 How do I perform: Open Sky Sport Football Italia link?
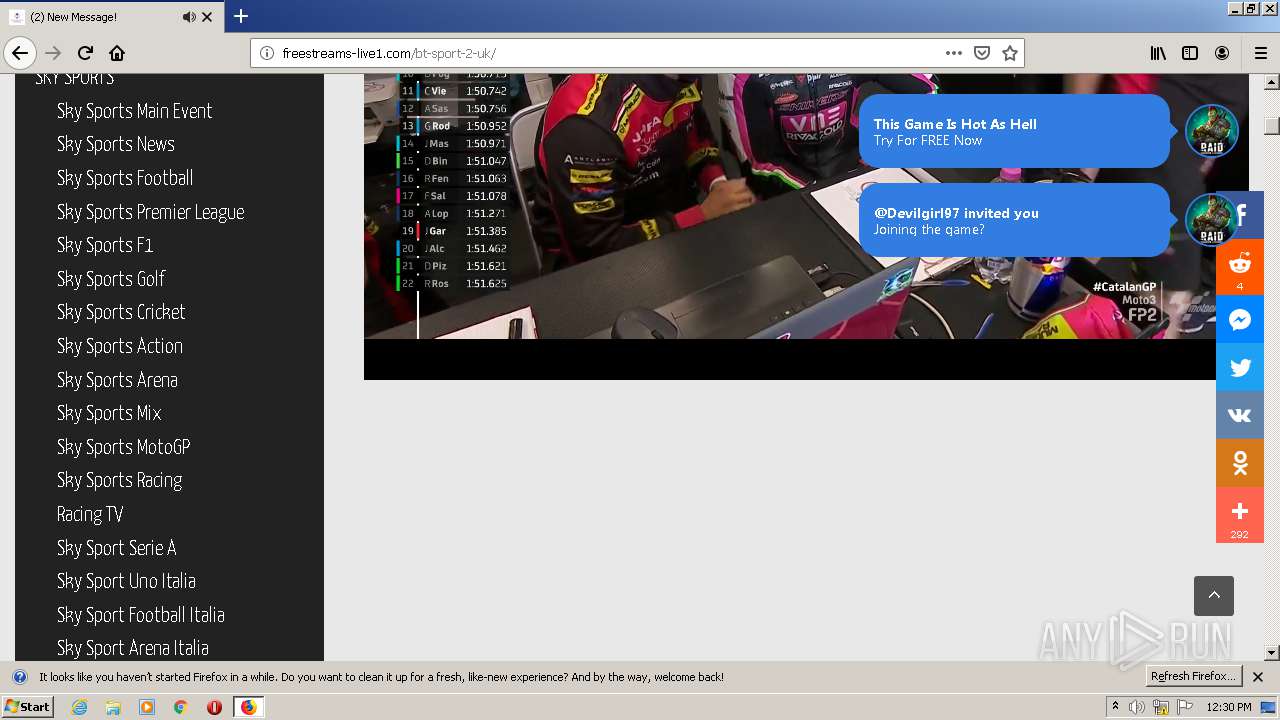[x=141, y=615]
